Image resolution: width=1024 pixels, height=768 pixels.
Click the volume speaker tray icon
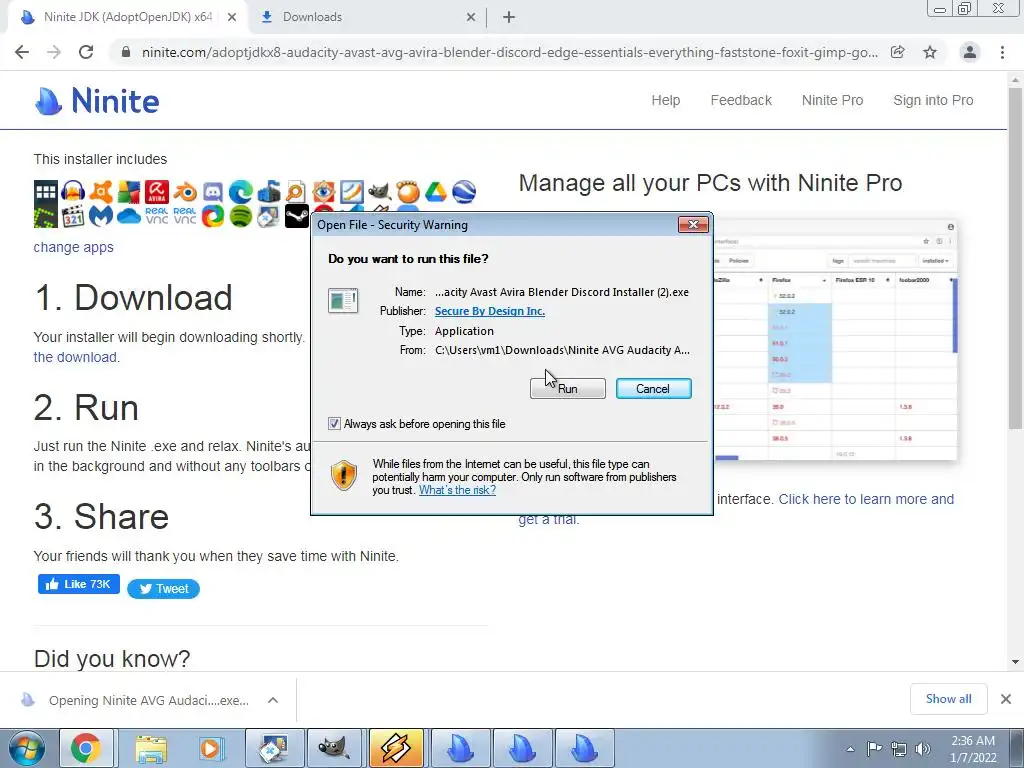coord(922,749)
